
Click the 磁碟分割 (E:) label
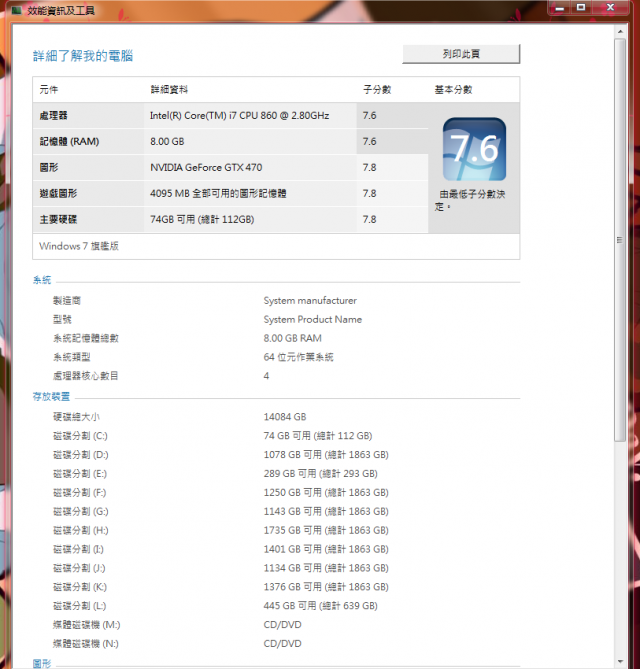pos(80,474)
